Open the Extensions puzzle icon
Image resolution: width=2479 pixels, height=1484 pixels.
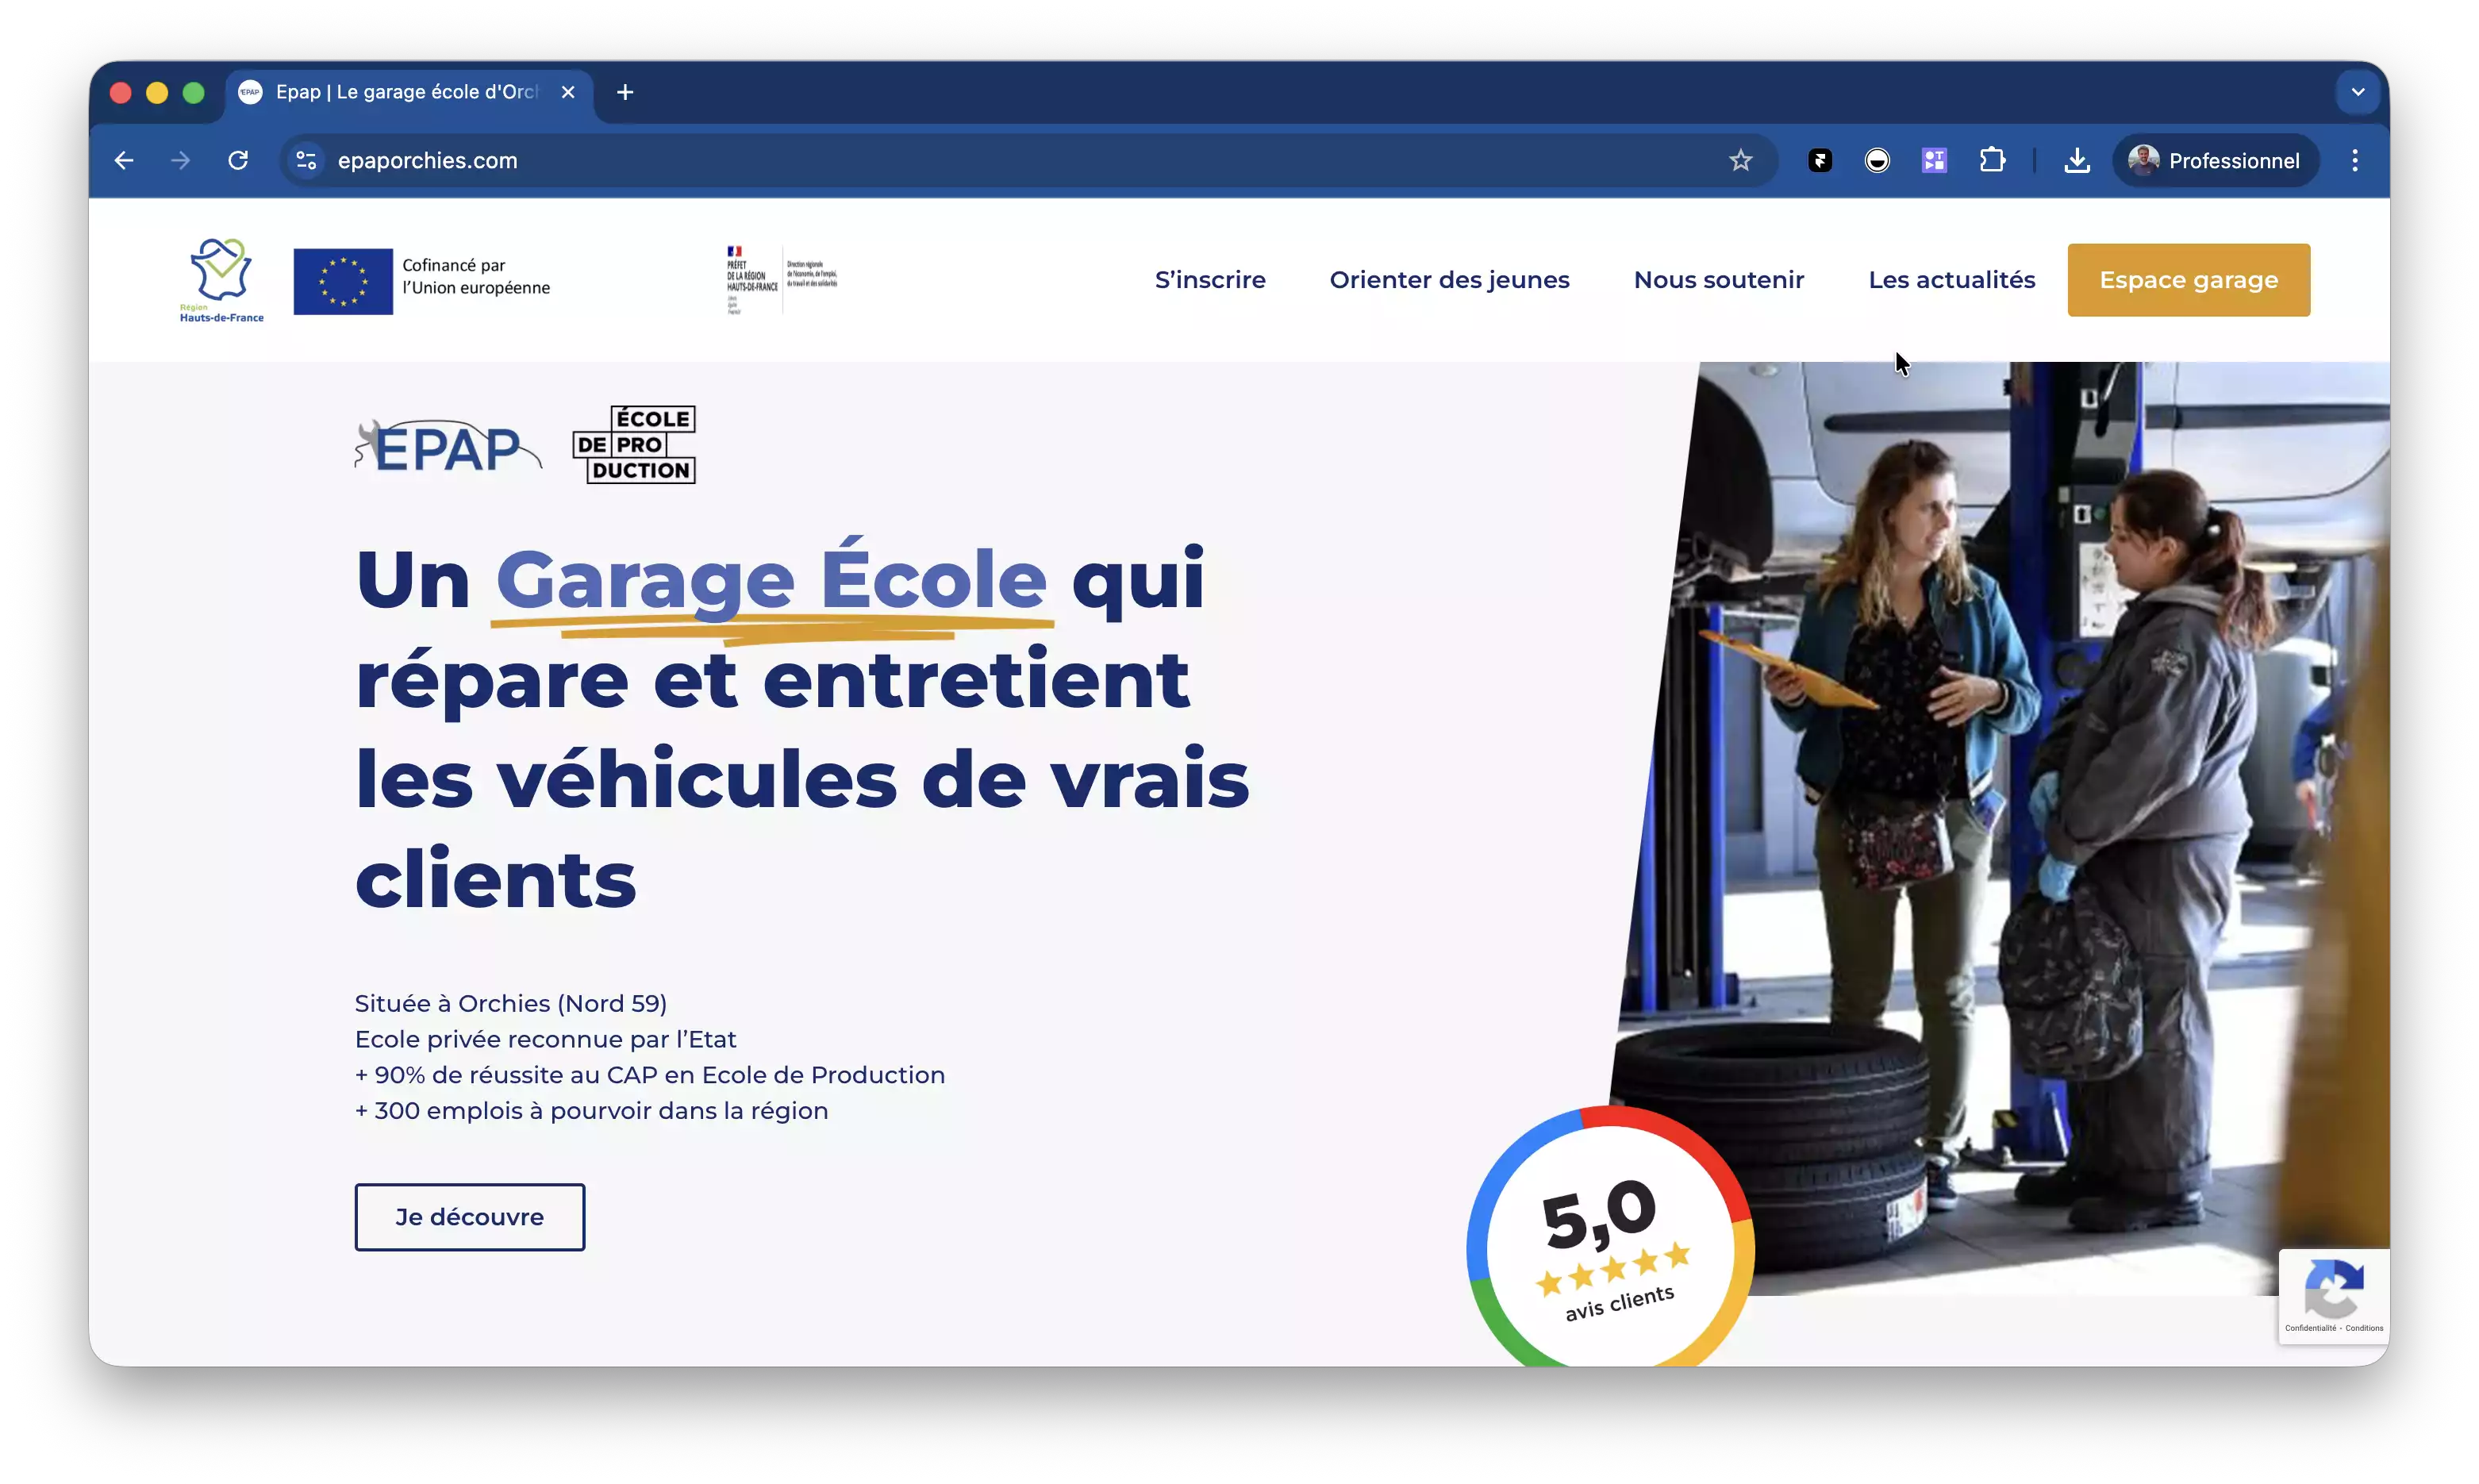pyautogui.click(x=1992, y=160)
